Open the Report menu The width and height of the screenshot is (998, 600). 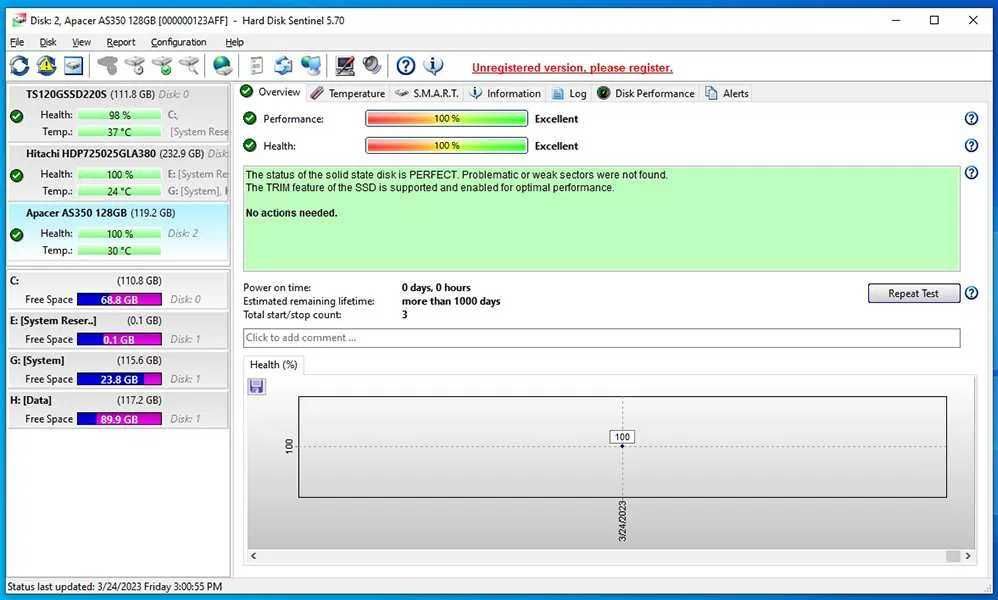[x=121, y=42]
